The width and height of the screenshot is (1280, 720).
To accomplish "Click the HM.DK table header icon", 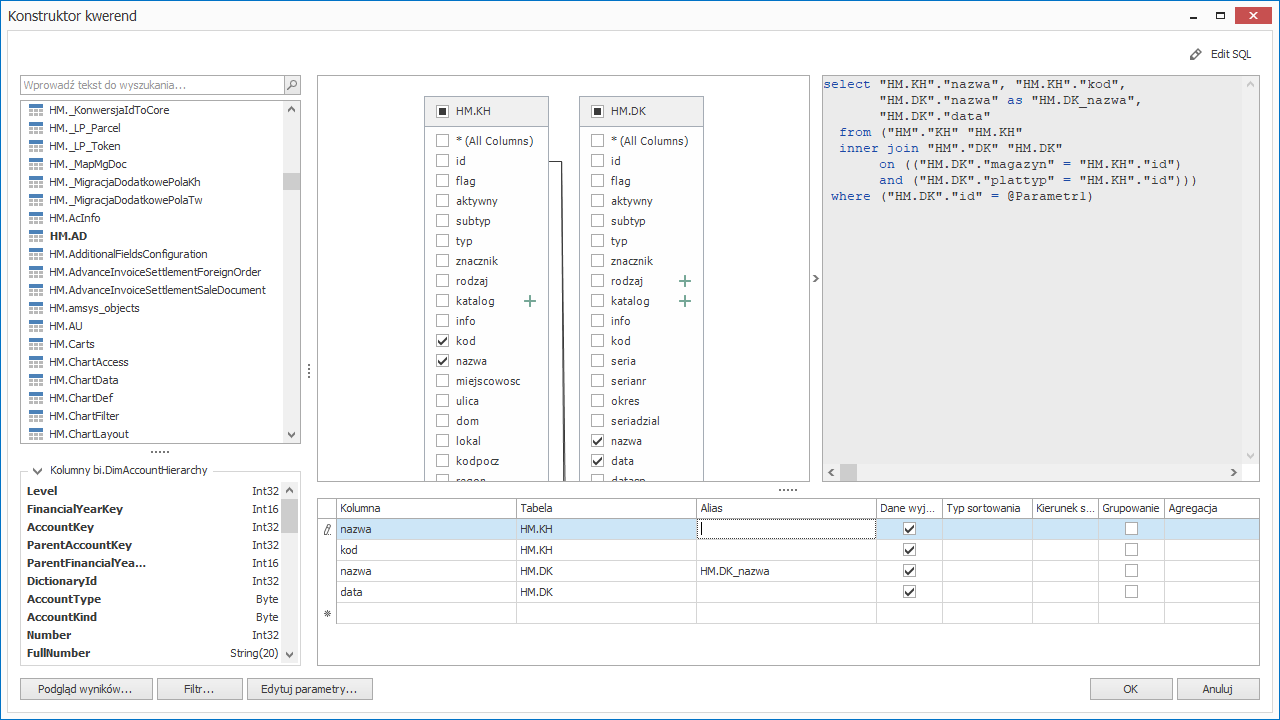I will point(597,112).
